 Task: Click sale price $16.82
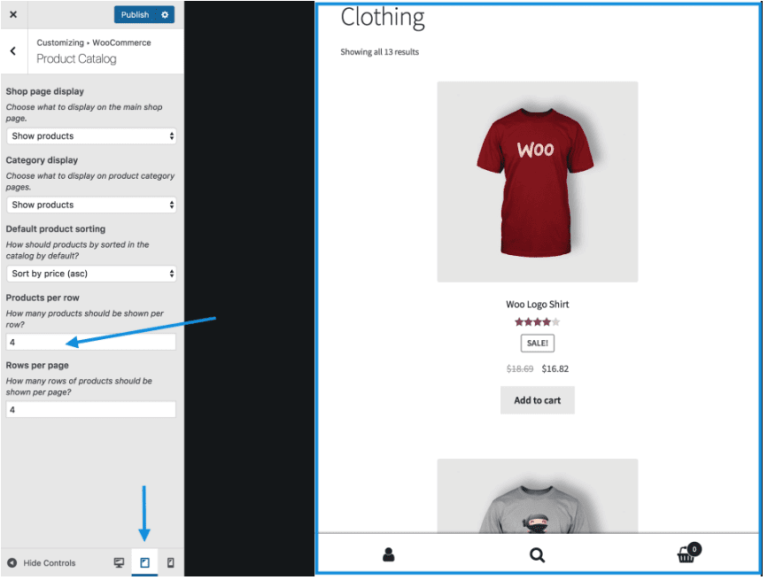click(555, 369)
